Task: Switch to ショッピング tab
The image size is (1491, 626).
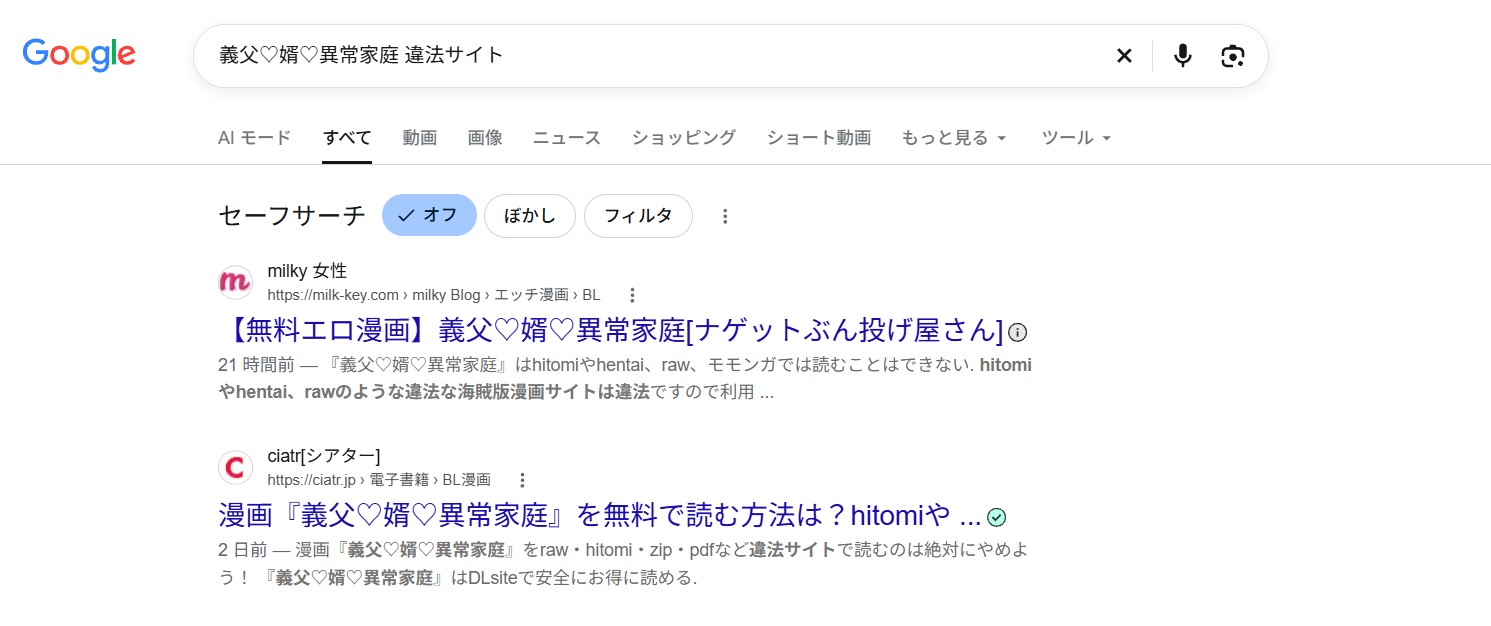Action: pos(684,138)
